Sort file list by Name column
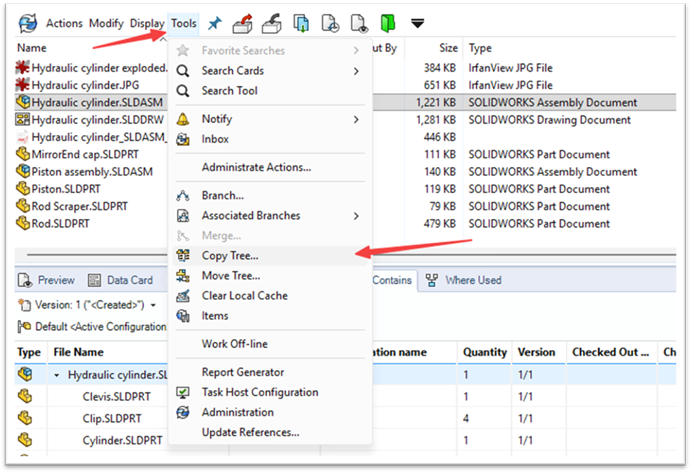 pyautogui.click(x=32, y=48)
